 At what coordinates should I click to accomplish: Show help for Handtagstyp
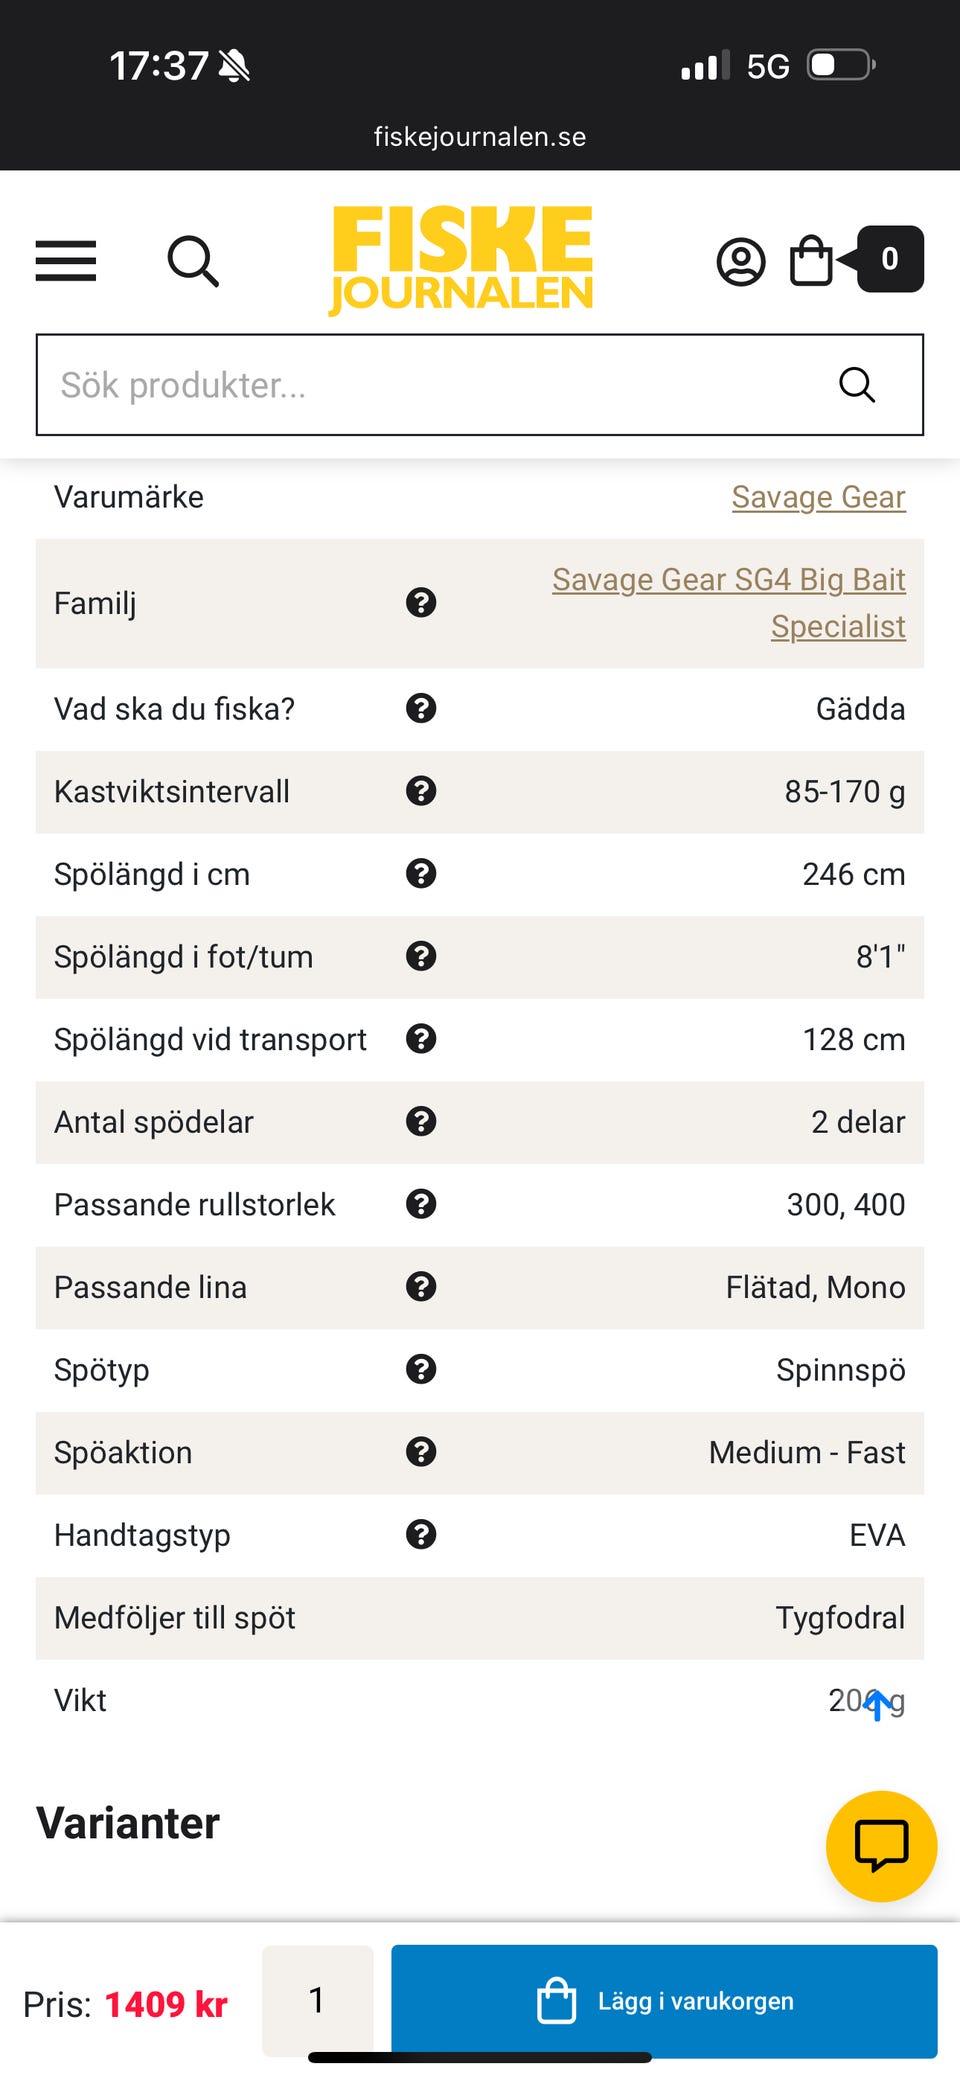[421, 1534]
